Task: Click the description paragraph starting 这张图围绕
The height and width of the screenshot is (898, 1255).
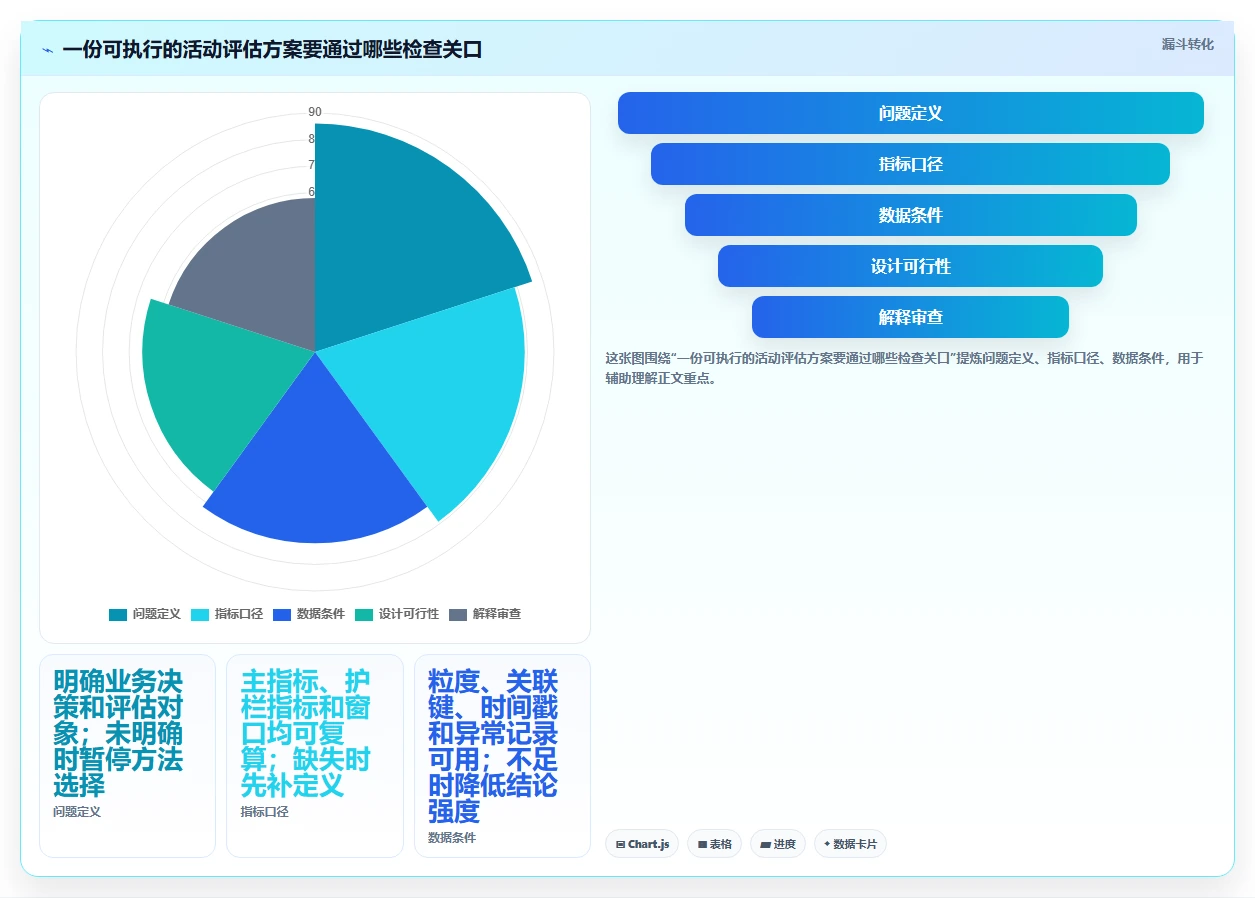Action: click(x=904, y=368)
